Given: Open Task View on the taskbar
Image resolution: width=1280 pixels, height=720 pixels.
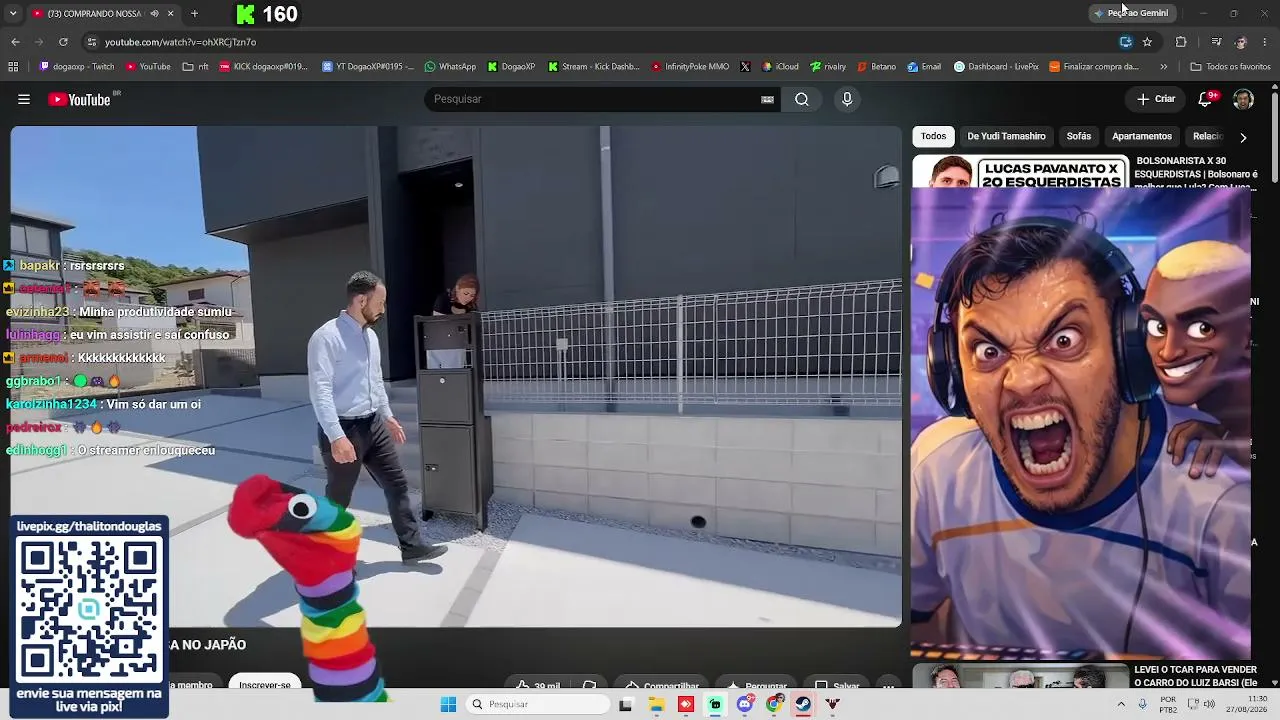Looking at the screenshot, I should point(626,704).
